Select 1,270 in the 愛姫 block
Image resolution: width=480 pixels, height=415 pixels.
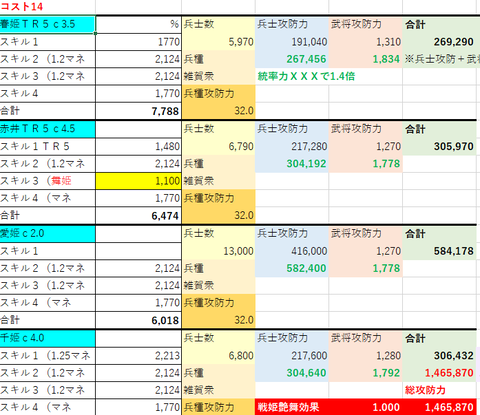tap(366, 251)
